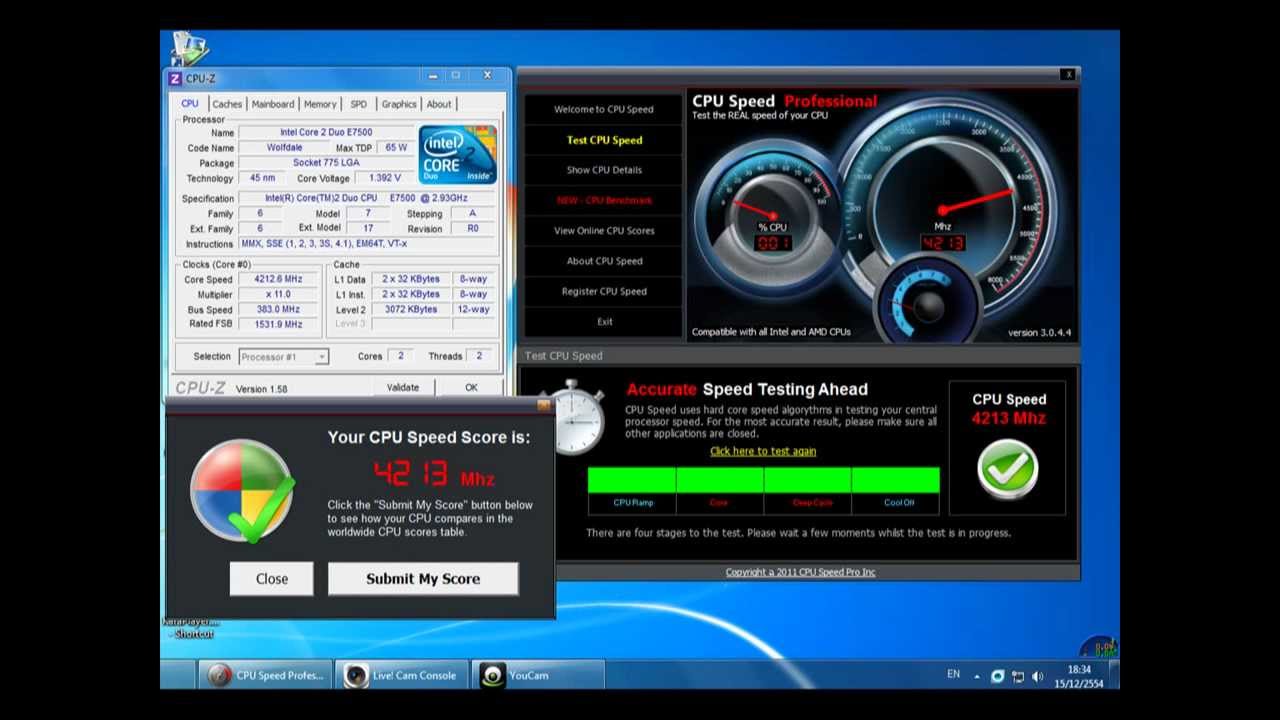
Task: Click the Multiplier value x 11.0
Action: (277, 295)
